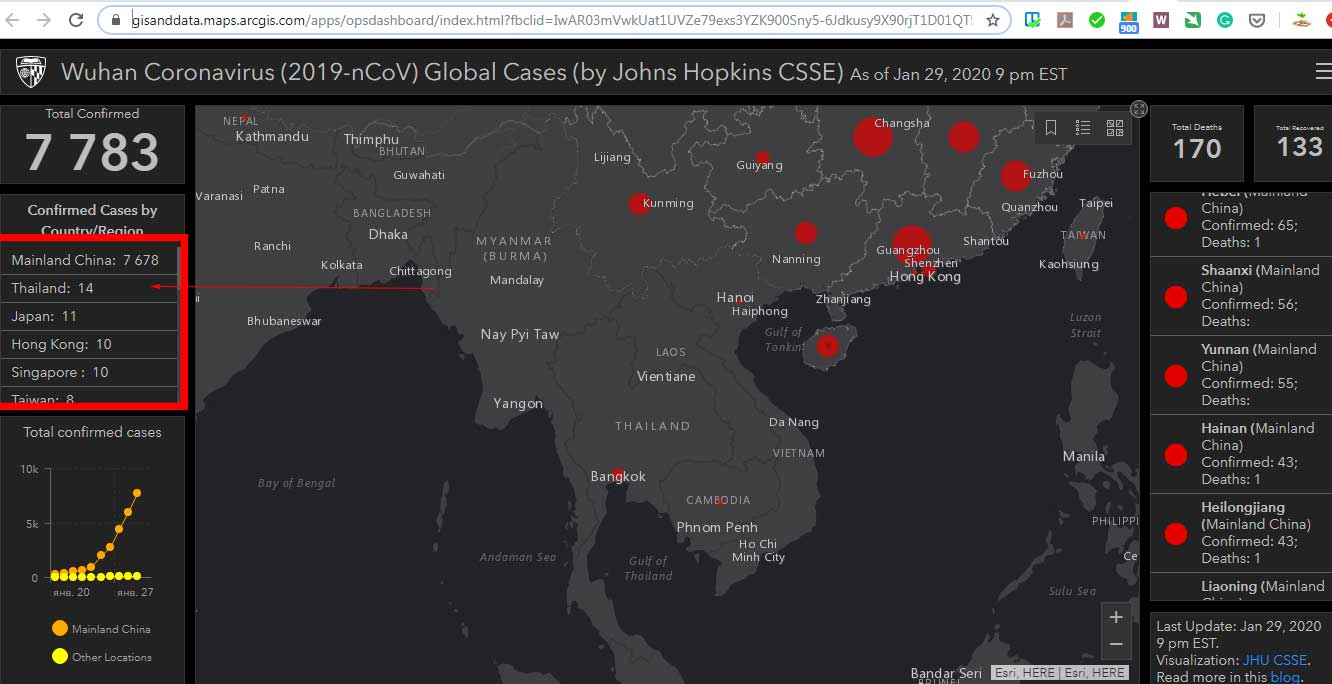Click the large red marker at Guangzhou
The image size is (1332, 684).
point(911,246)
